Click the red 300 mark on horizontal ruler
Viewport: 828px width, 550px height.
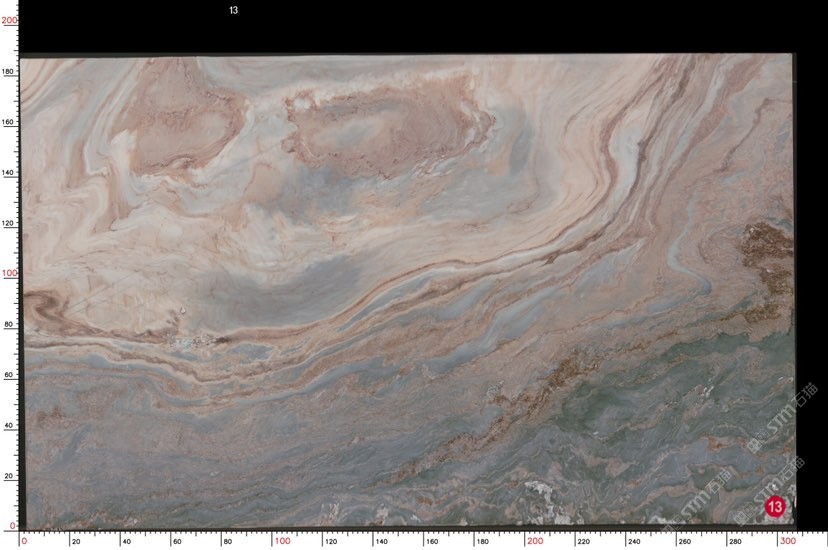788,540
